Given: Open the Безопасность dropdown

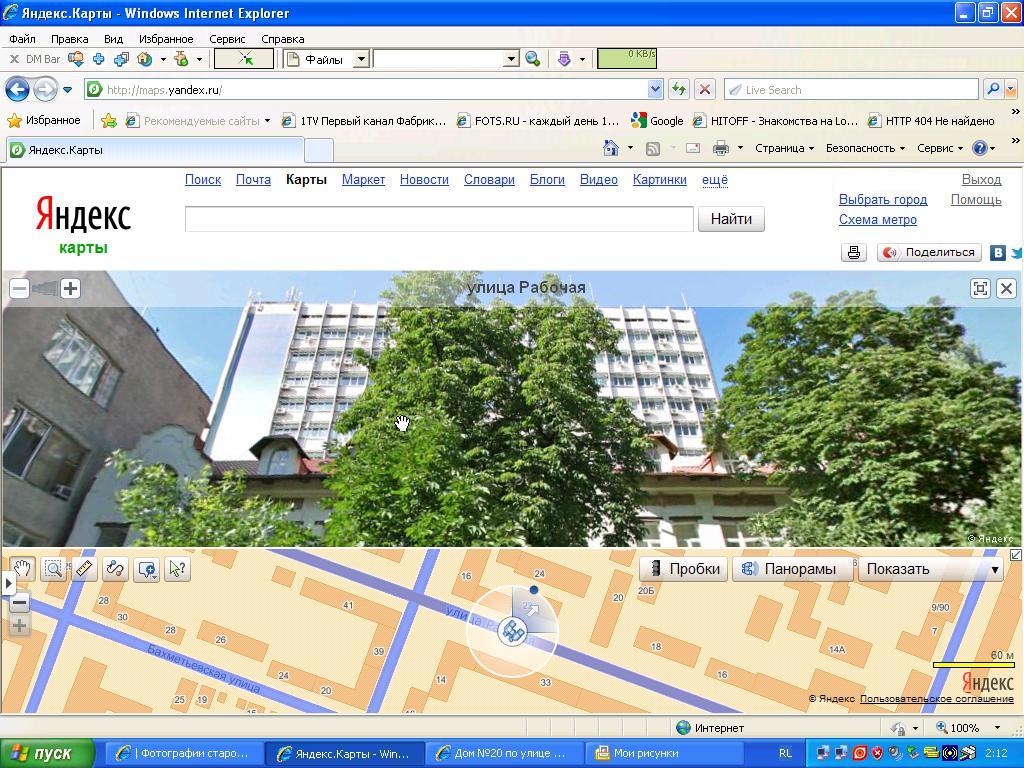Looking at the screenshot, I should click(865, 148).
